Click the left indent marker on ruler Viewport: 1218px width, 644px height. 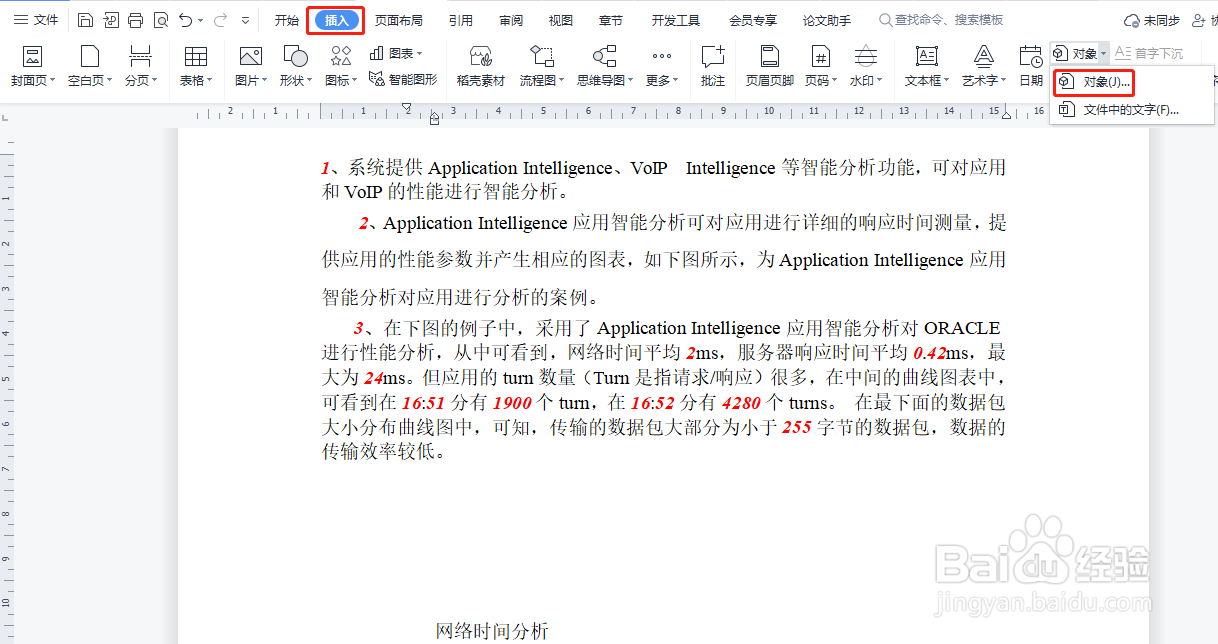coord(434,119)
